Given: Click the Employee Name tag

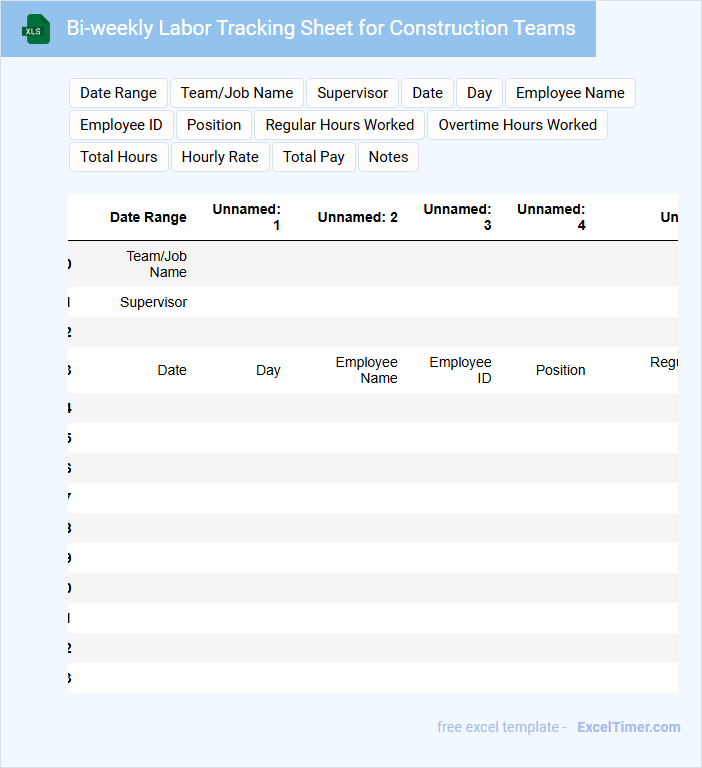Looking at the screenshot, I should click(570, 93).
